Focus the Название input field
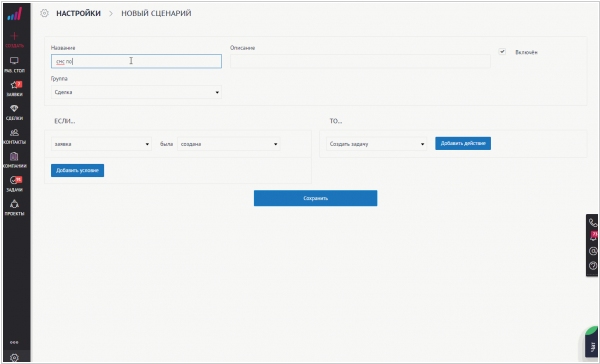 pyautogui.click(x=136, y=61)
